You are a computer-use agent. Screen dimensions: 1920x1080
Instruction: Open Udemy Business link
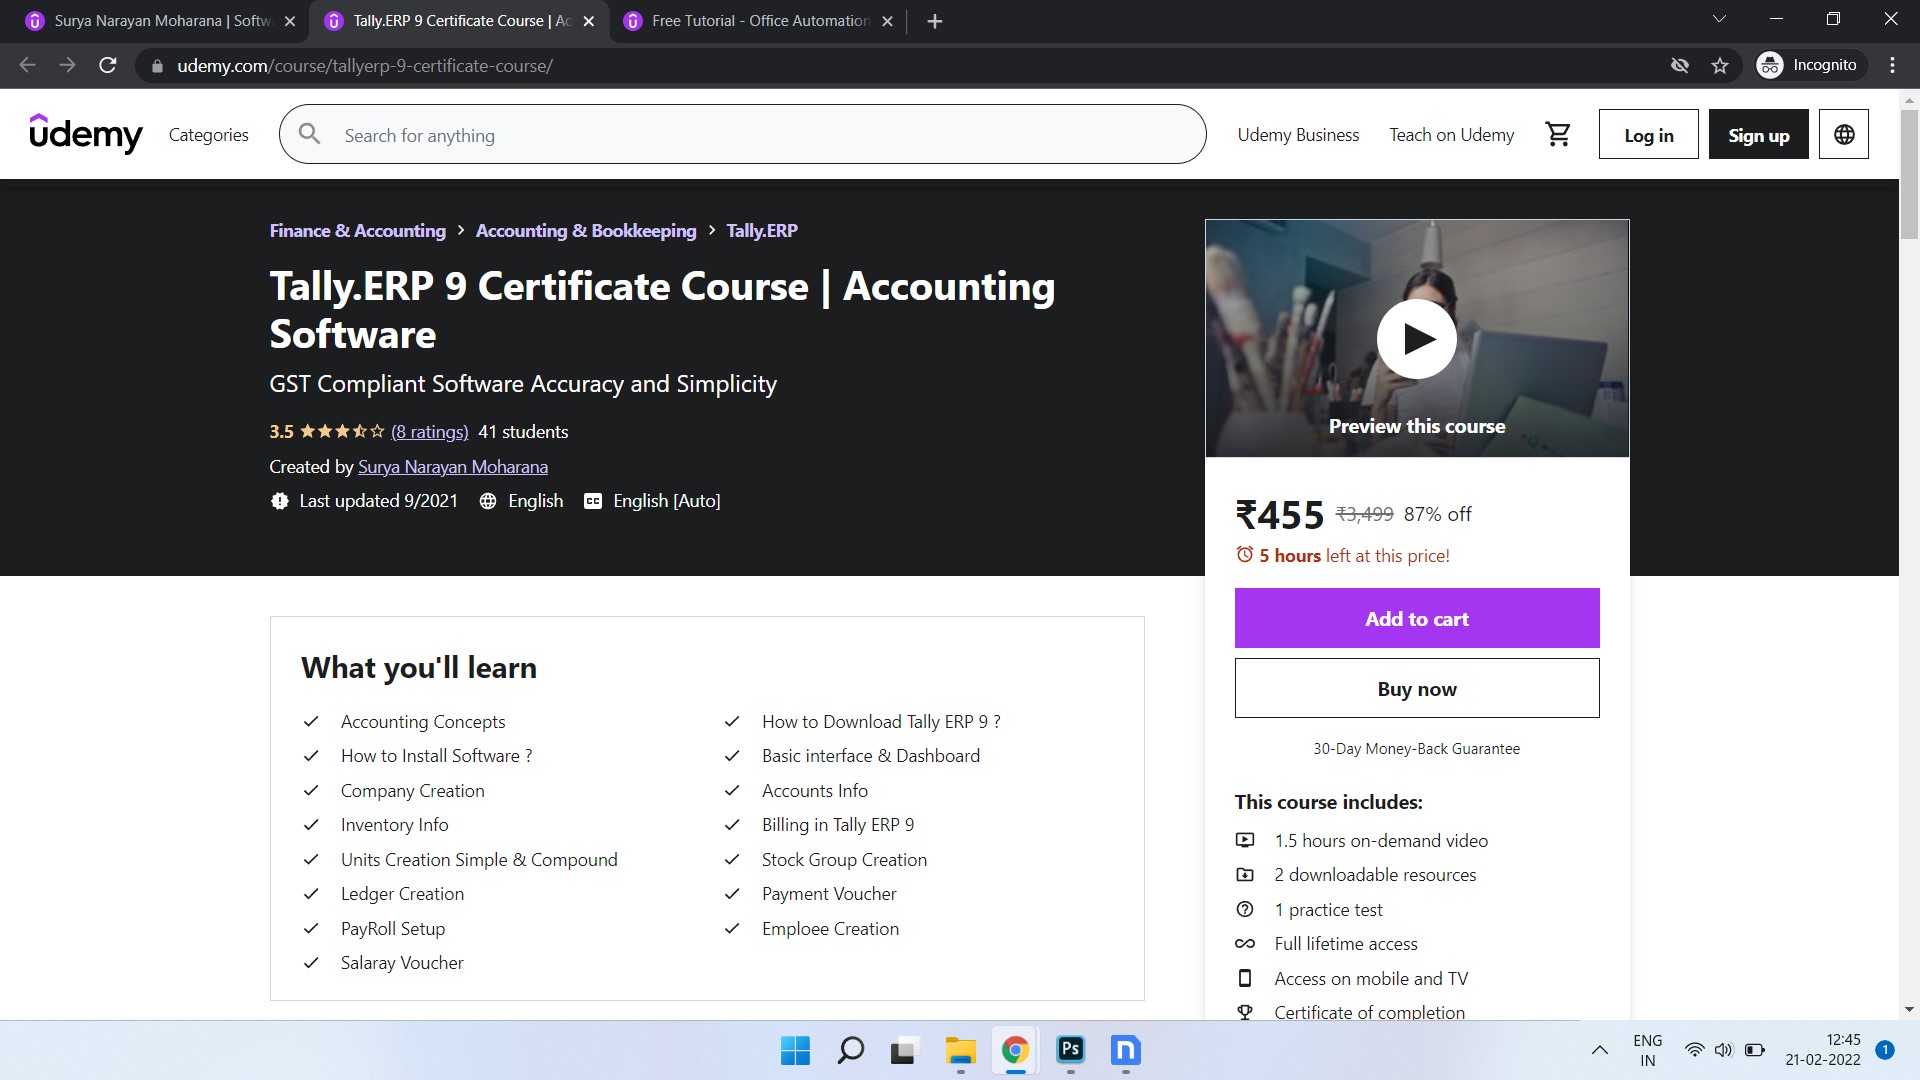[x=1298, y=135]
